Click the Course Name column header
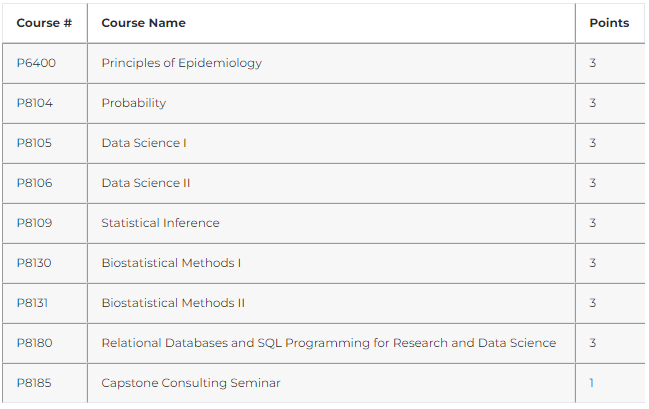Viewport: 649px width, 409px height. coord(143,23)
